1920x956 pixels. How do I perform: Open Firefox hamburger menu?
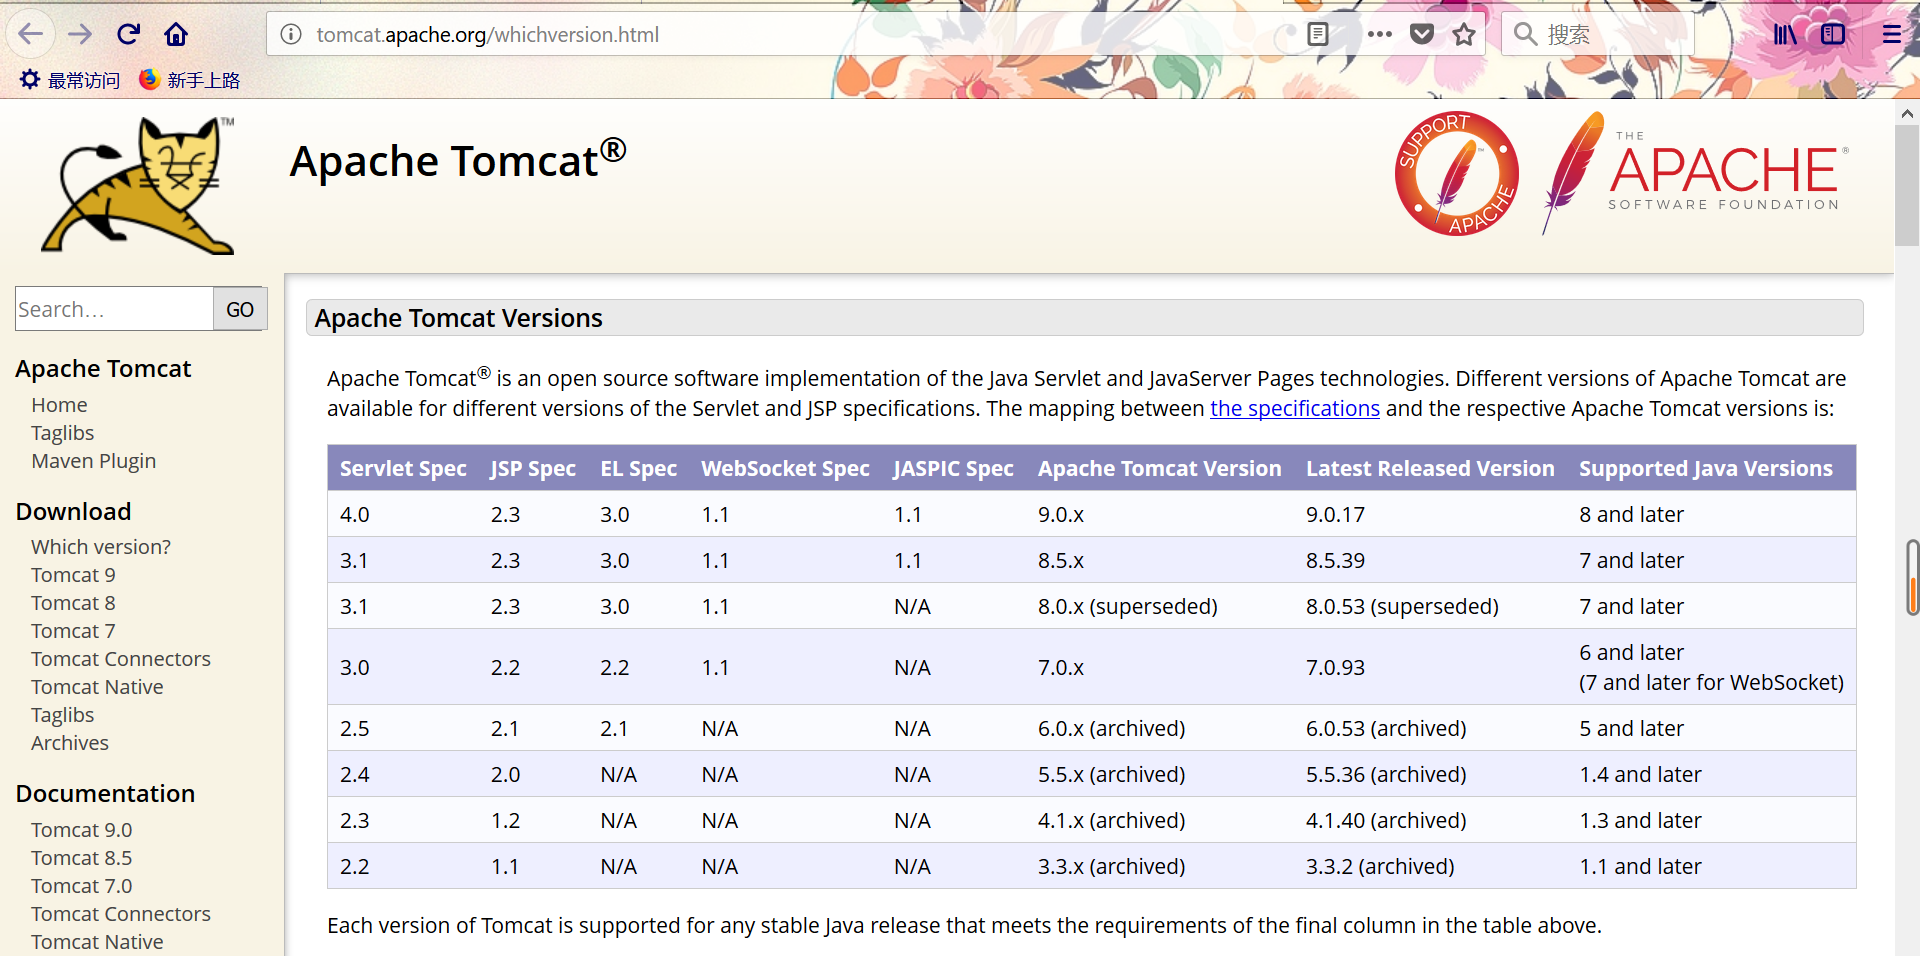point(1891,35)
